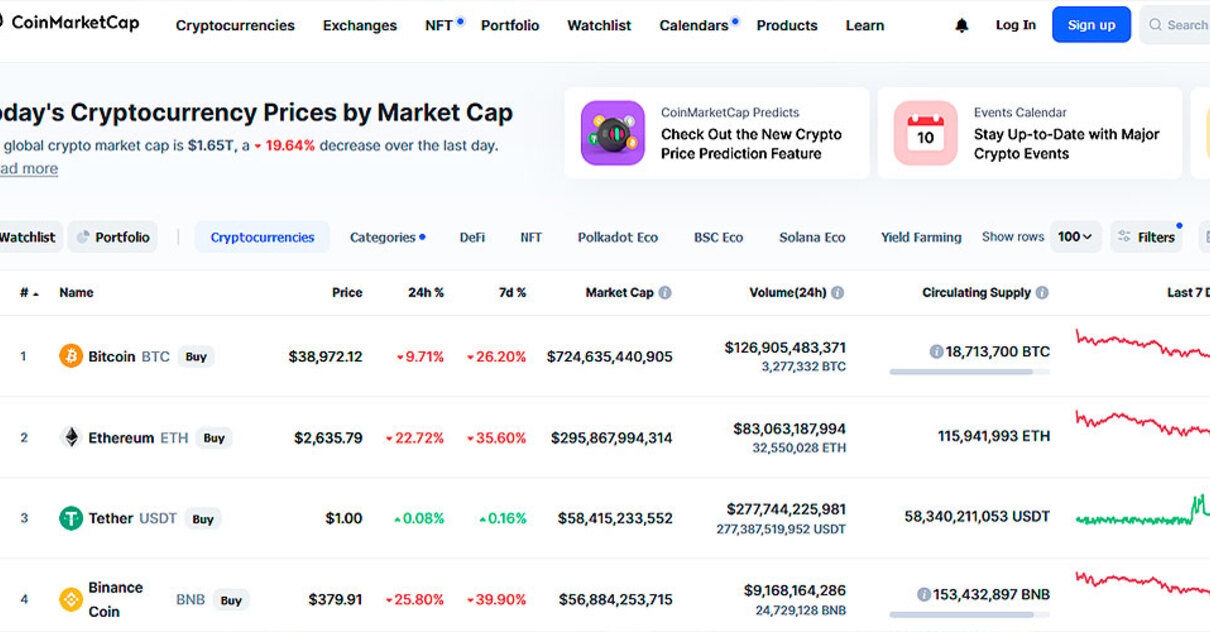Viewport: 1210px width, 632px height.
Task: Click the Binance Coin yellow logo
Action: click(71, 599)
